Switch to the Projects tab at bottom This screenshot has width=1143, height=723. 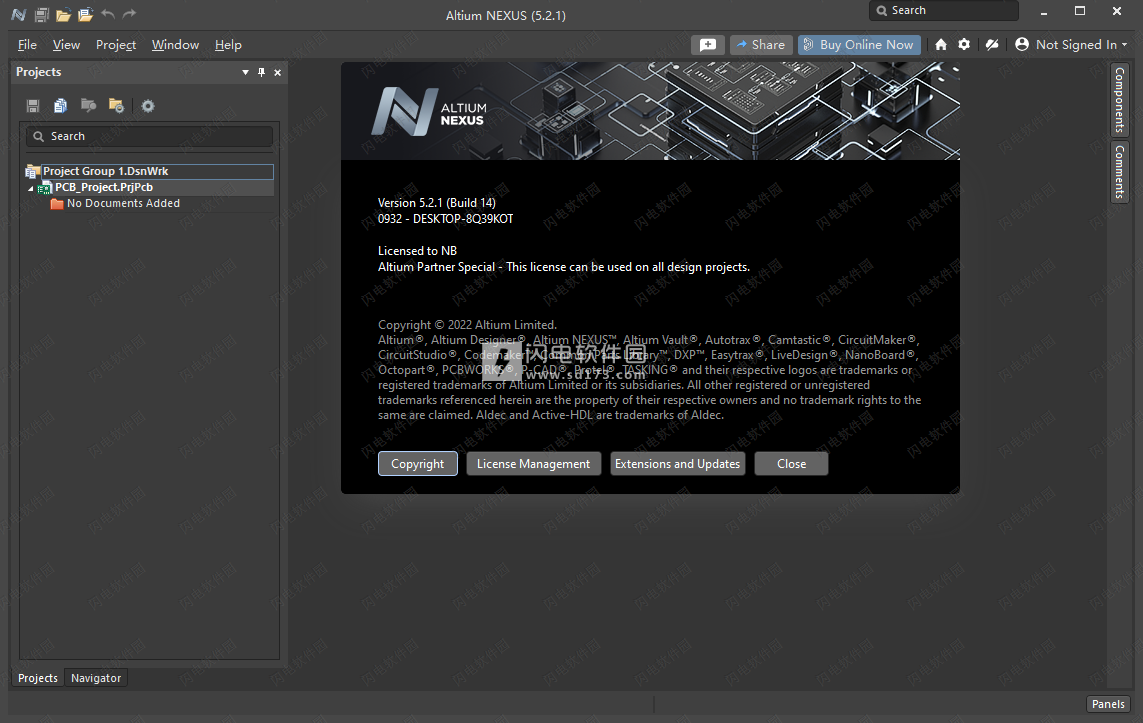coord(38,678)
